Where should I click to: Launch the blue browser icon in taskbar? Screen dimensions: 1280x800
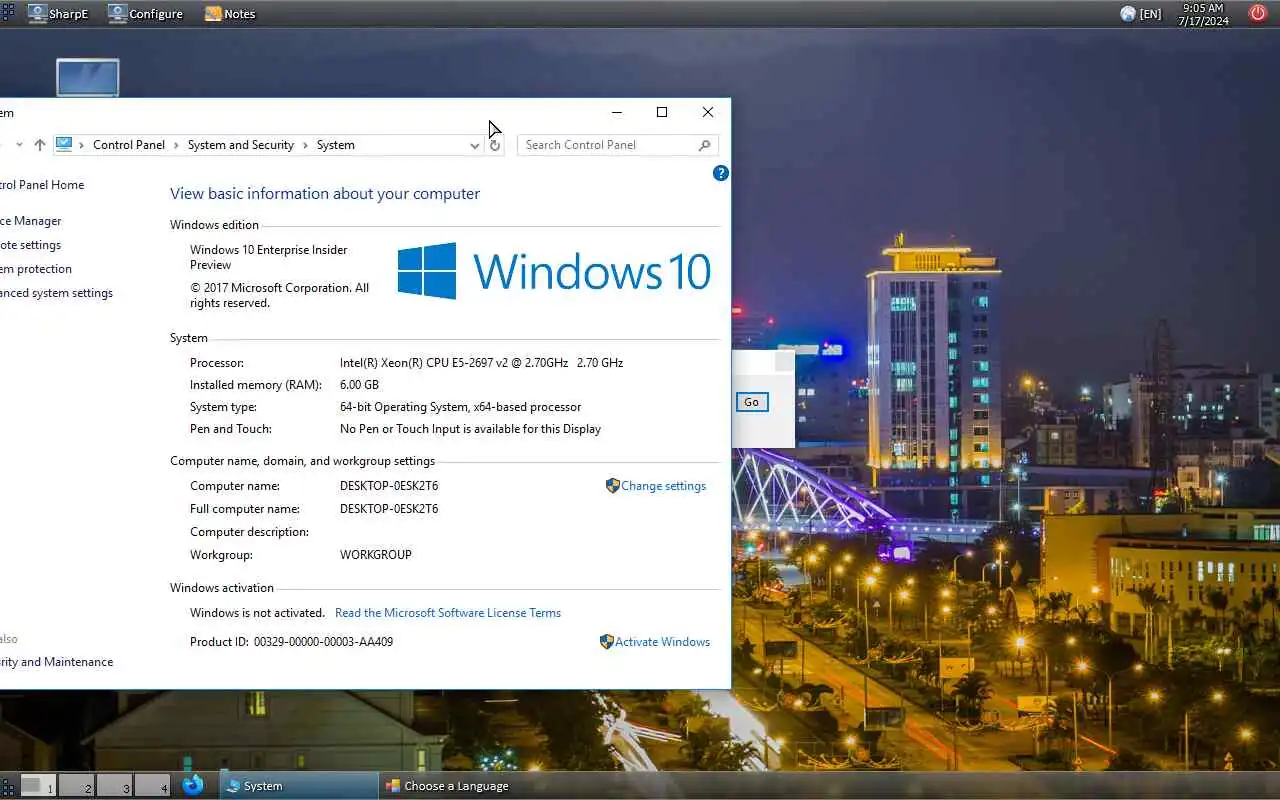point(193,785)
